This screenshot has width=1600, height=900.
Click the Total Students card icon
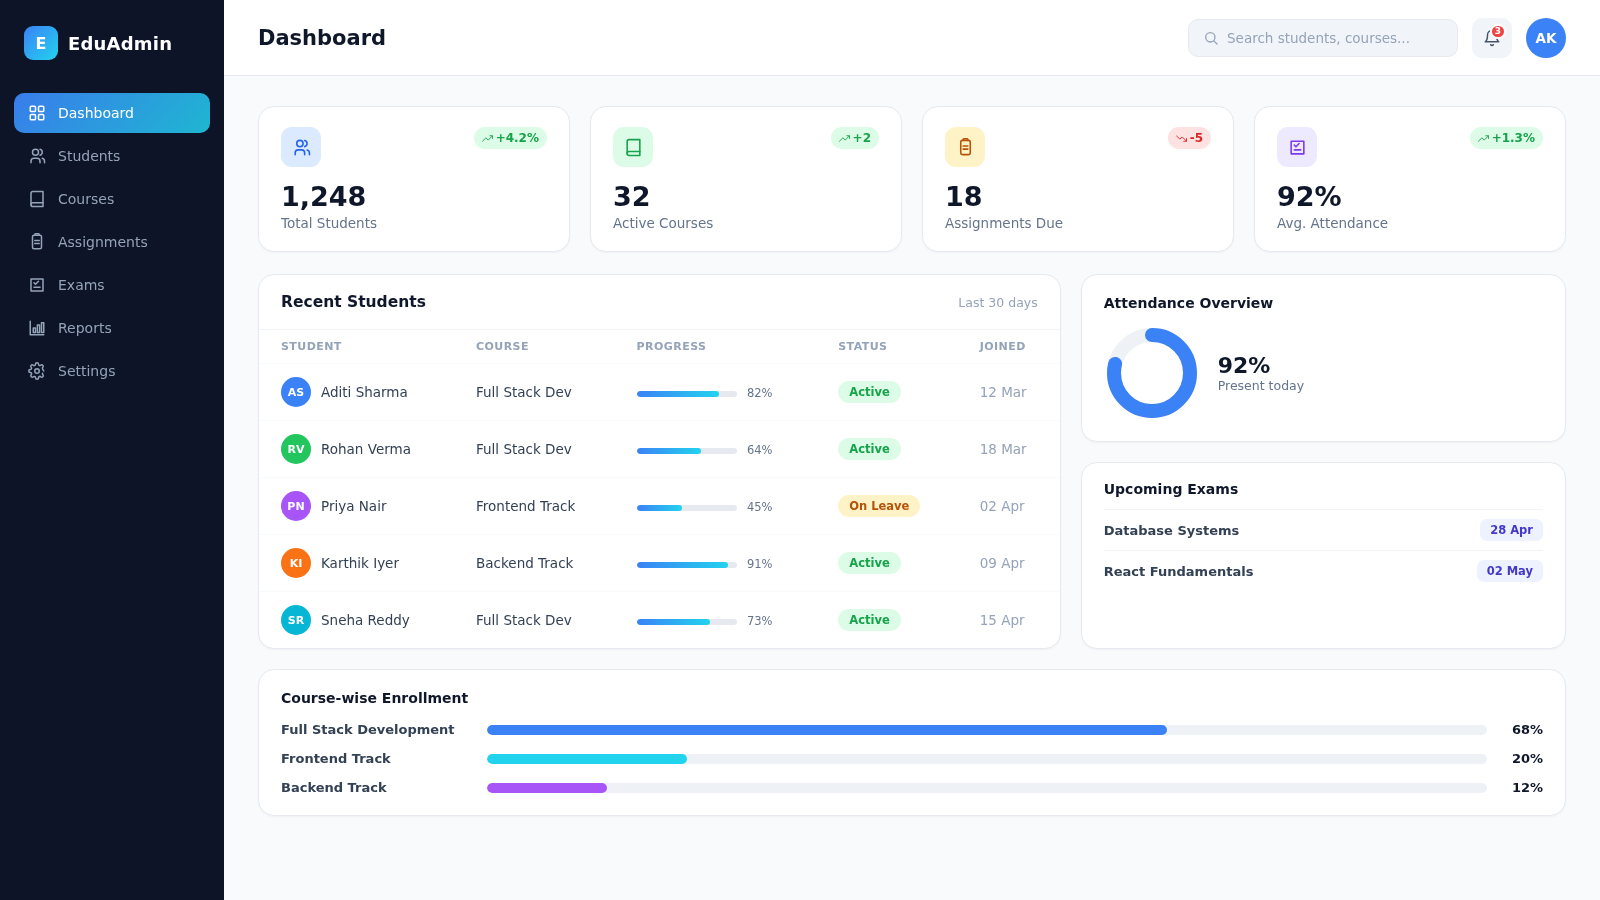tap(301, 147)
